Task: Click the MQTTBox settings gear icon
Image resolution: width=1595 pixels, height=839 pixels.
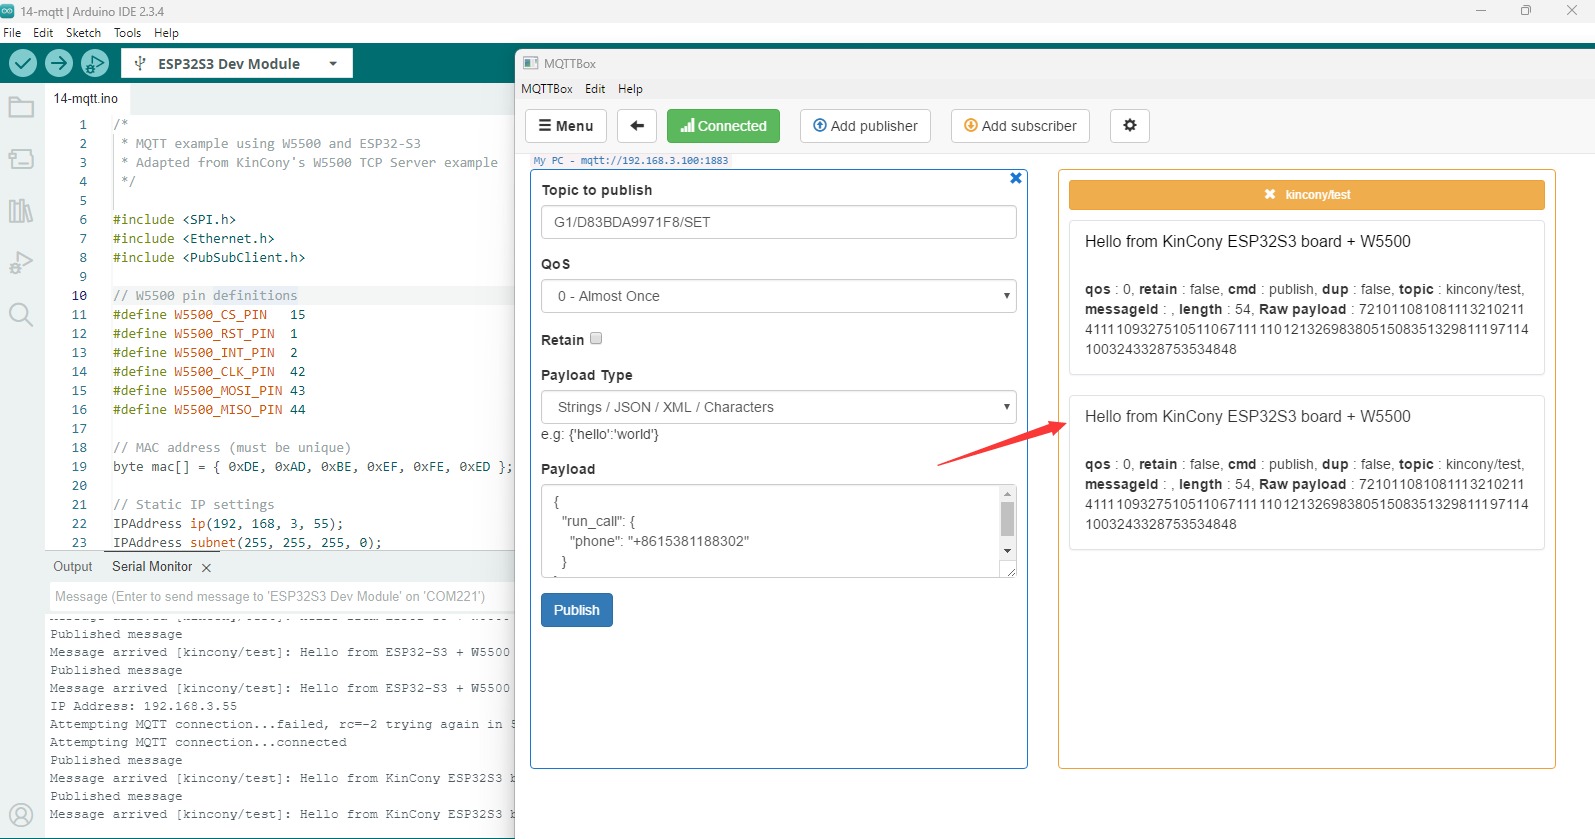Action: 1129,126
